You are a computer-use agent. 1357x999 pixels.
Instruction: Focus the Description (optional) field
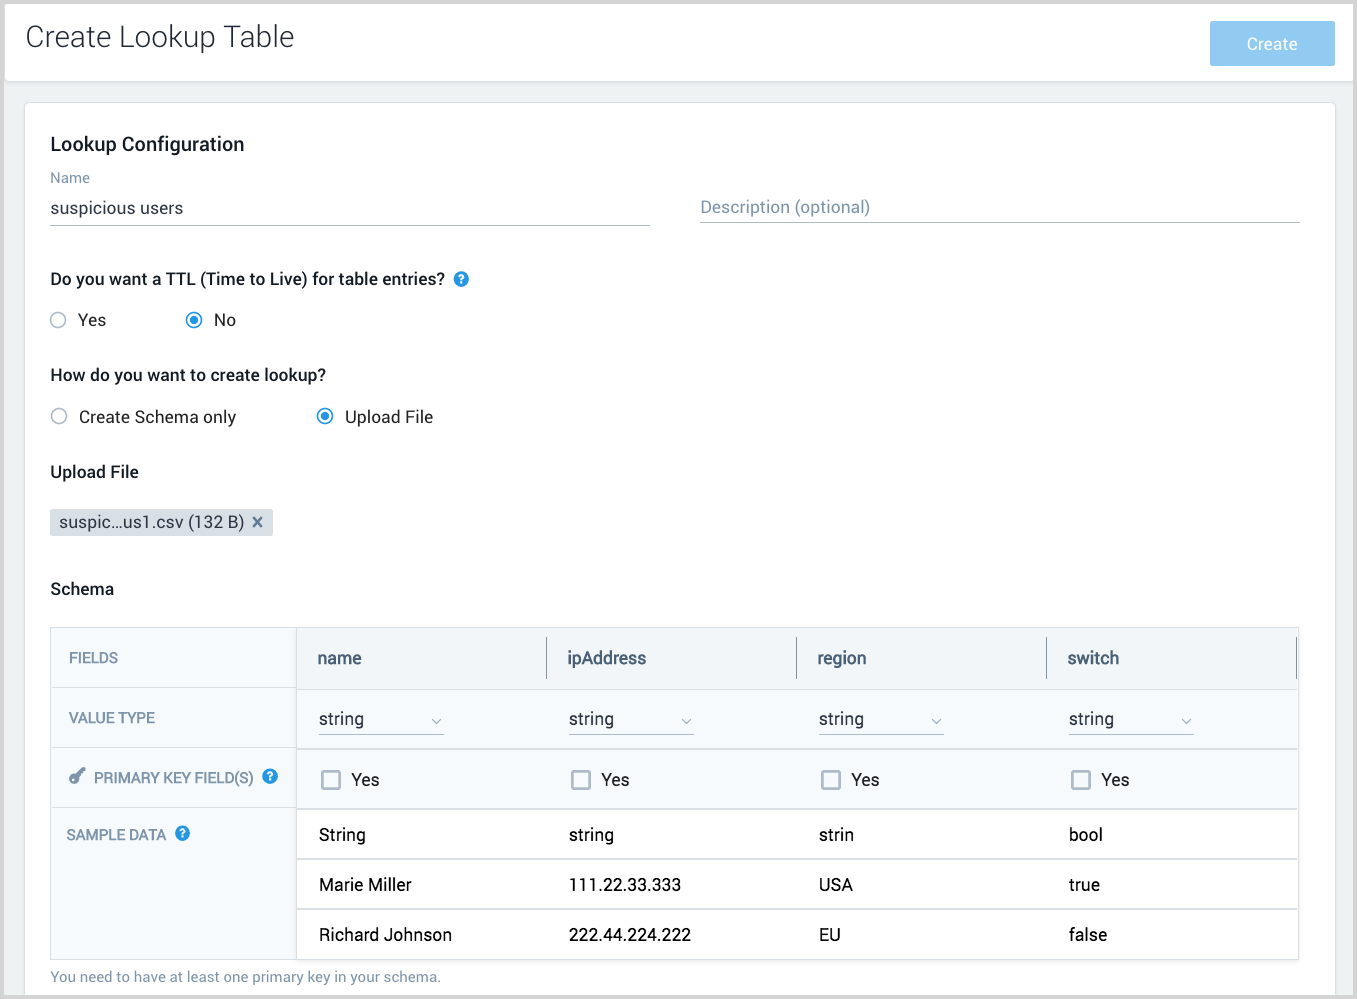coord(998,207)
